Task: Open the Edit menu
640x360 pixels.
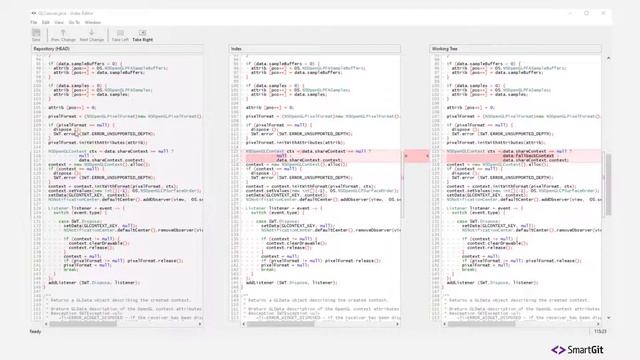Action: 46,22
